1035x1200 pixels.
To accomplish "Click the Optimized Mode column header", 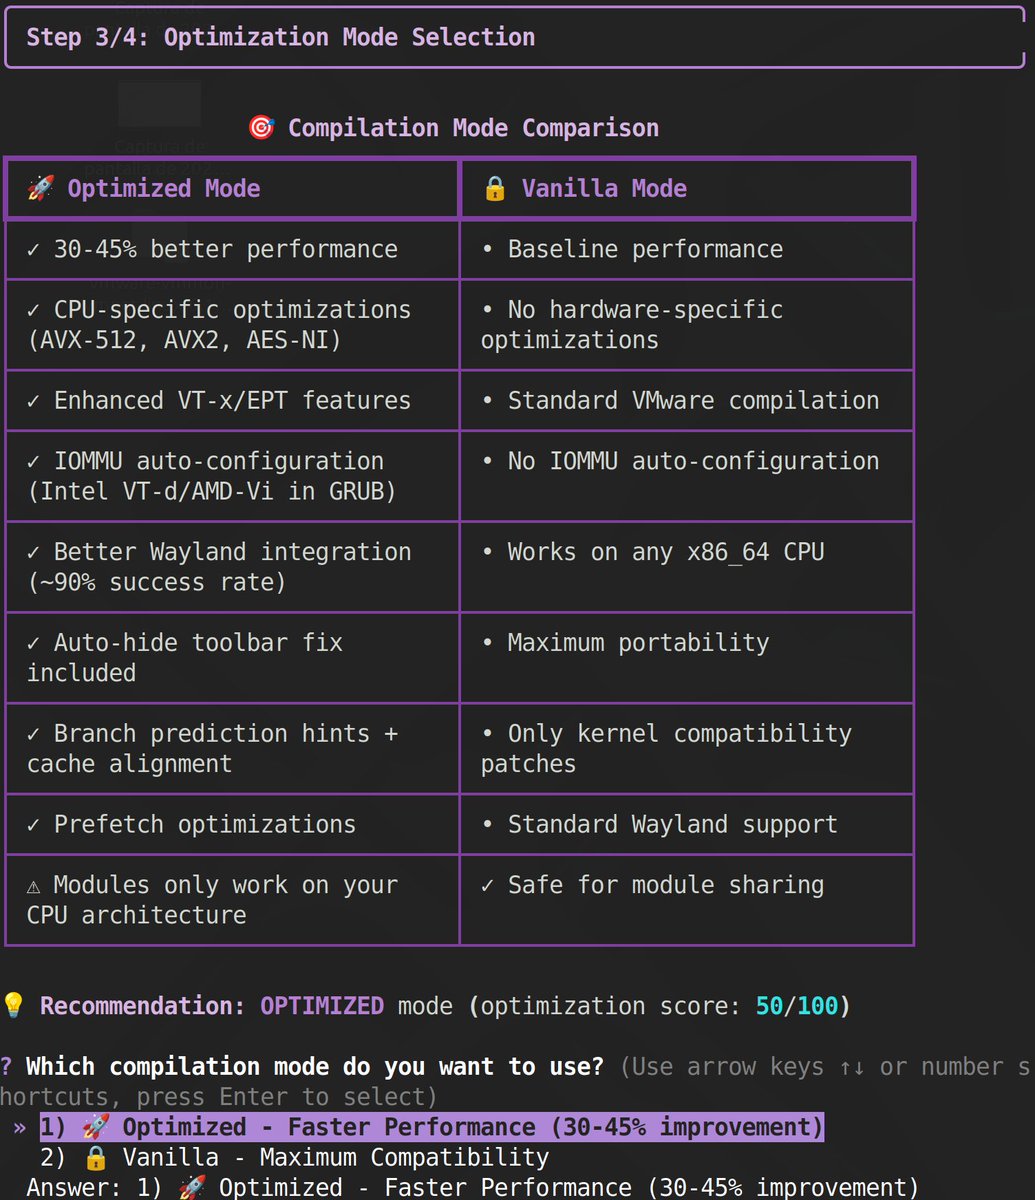I will [x=232, y=188].
